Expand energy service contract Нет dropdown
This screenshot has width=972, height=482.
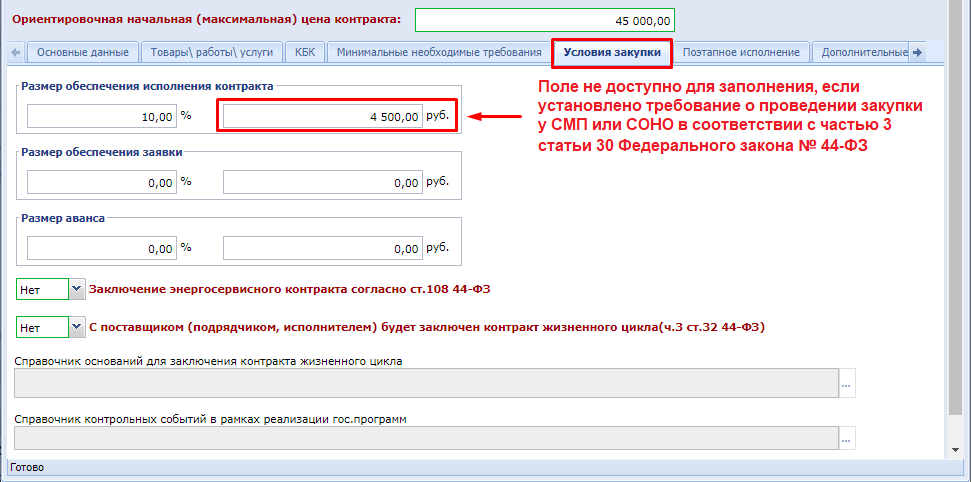pos(77,290)
